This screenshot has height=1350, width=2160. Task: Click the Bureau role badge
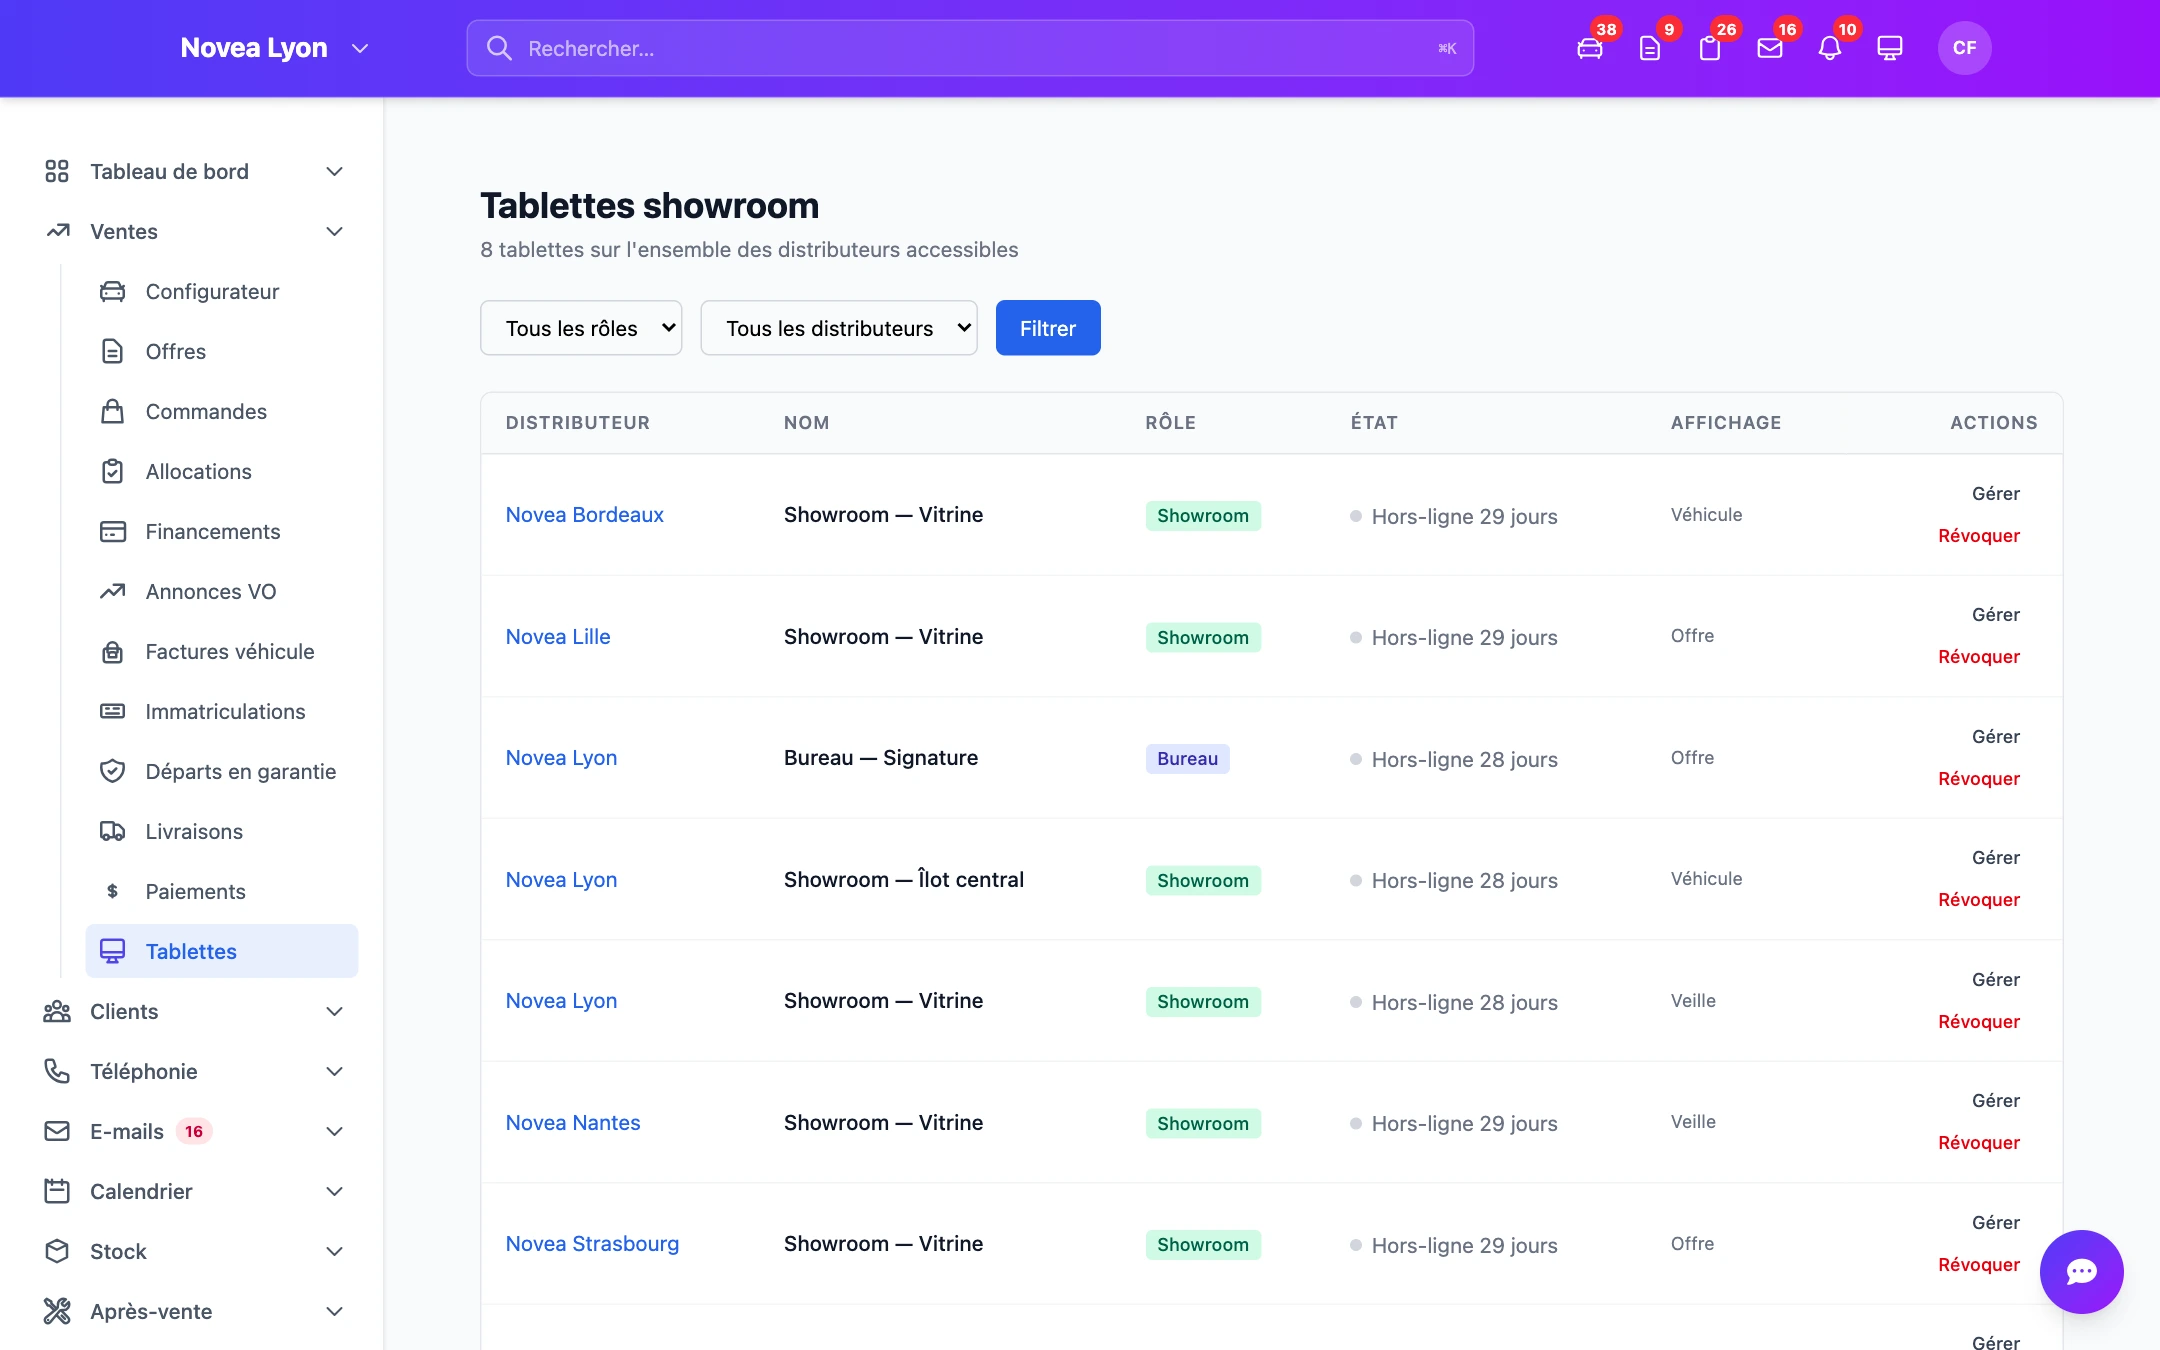point(1187,759)
